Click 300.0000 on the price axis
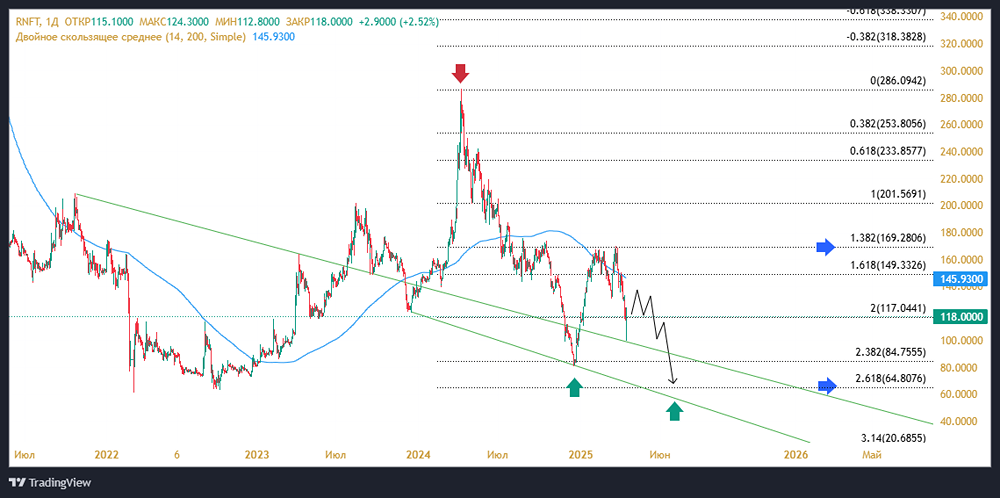The image size is (1000, 498). pyautogui.click(x=963, y=71)
